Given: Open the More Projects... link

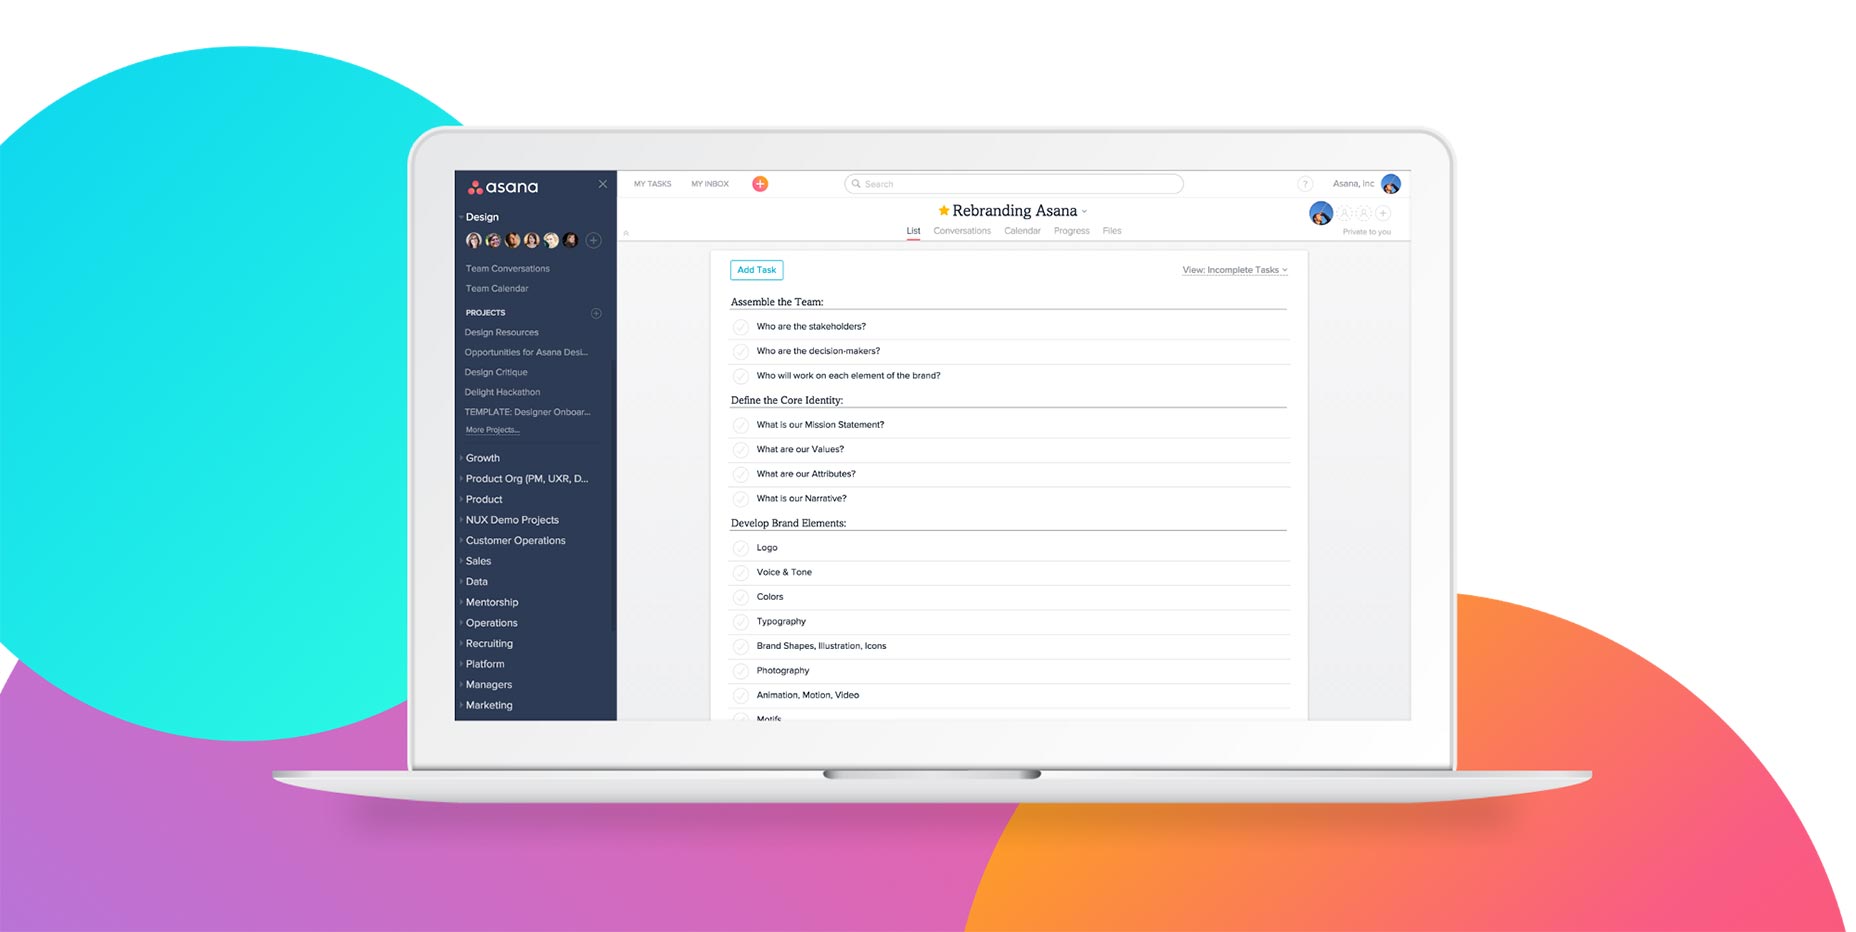Looking at the screenshot, I should [x=492, y=430].
